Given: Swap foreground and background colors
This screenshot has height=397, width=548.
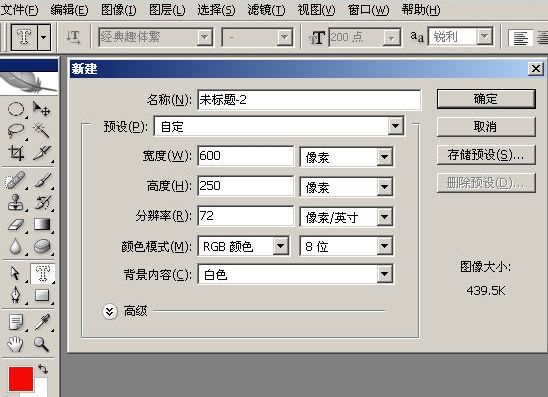Looking at the screenshot, I should coord(43,368).
